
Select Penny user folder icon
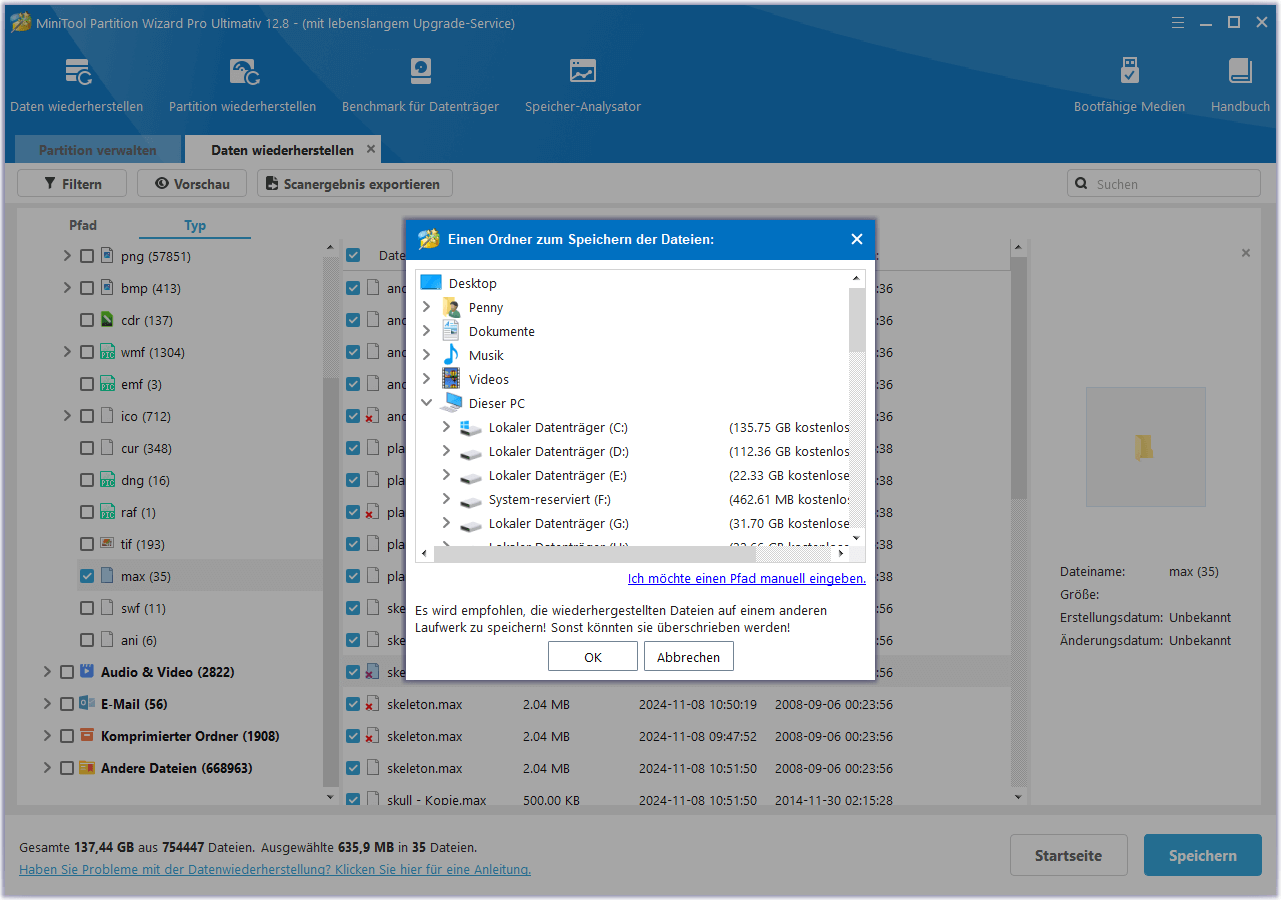(x=451, y=307)
